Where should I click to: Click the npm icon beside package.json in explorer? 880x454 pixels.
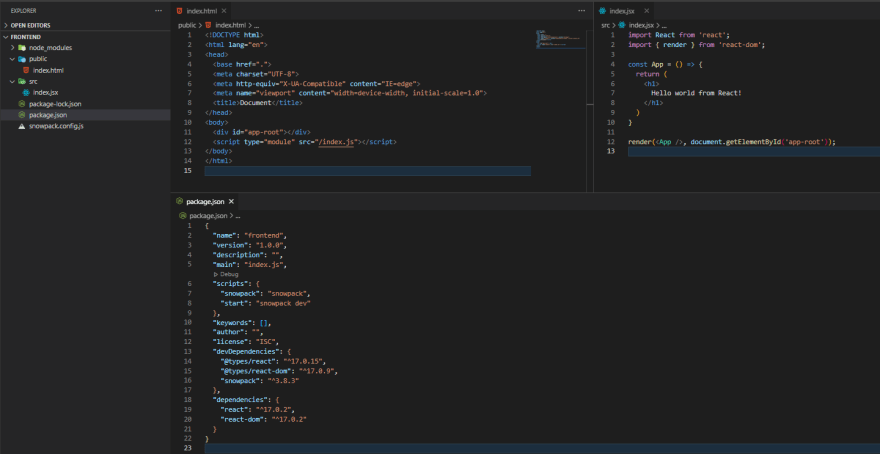(22, 114)
